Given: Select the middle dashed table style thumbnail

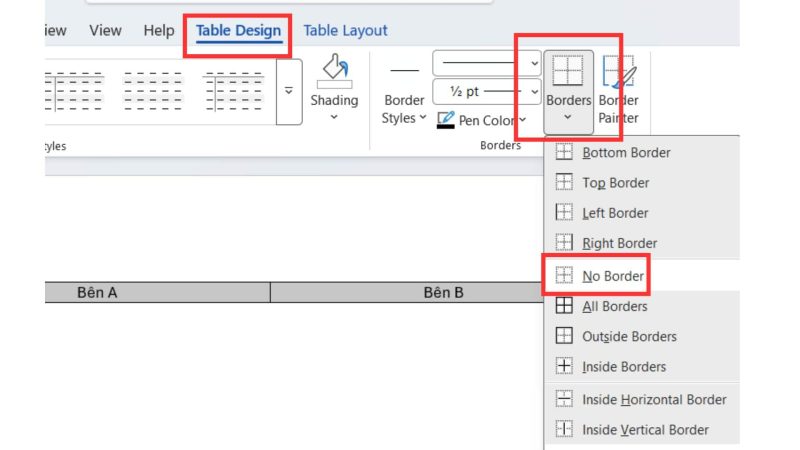Looking at the screenshot, I should click(x=153, y=92).
